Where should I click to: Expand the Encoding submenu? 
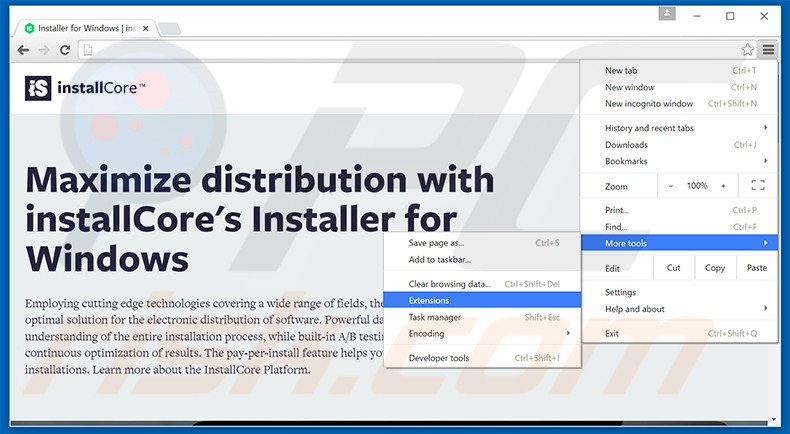point(482,334)
